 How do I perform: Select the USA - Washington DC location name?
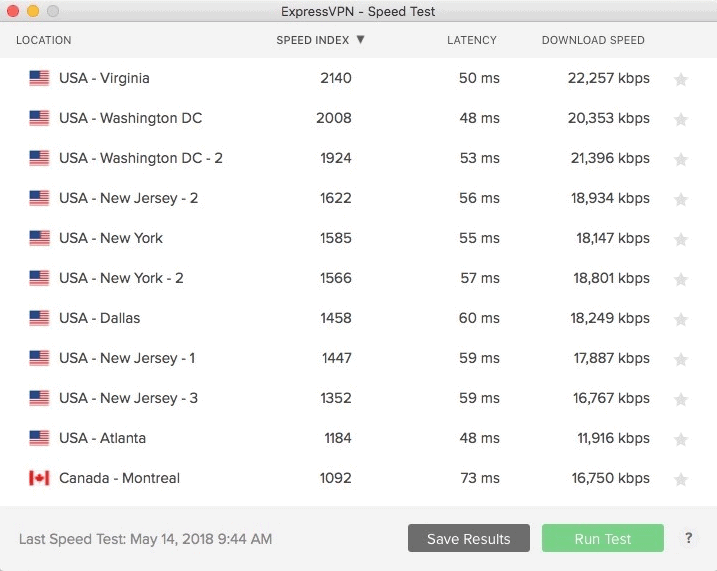tap(130, 118)
